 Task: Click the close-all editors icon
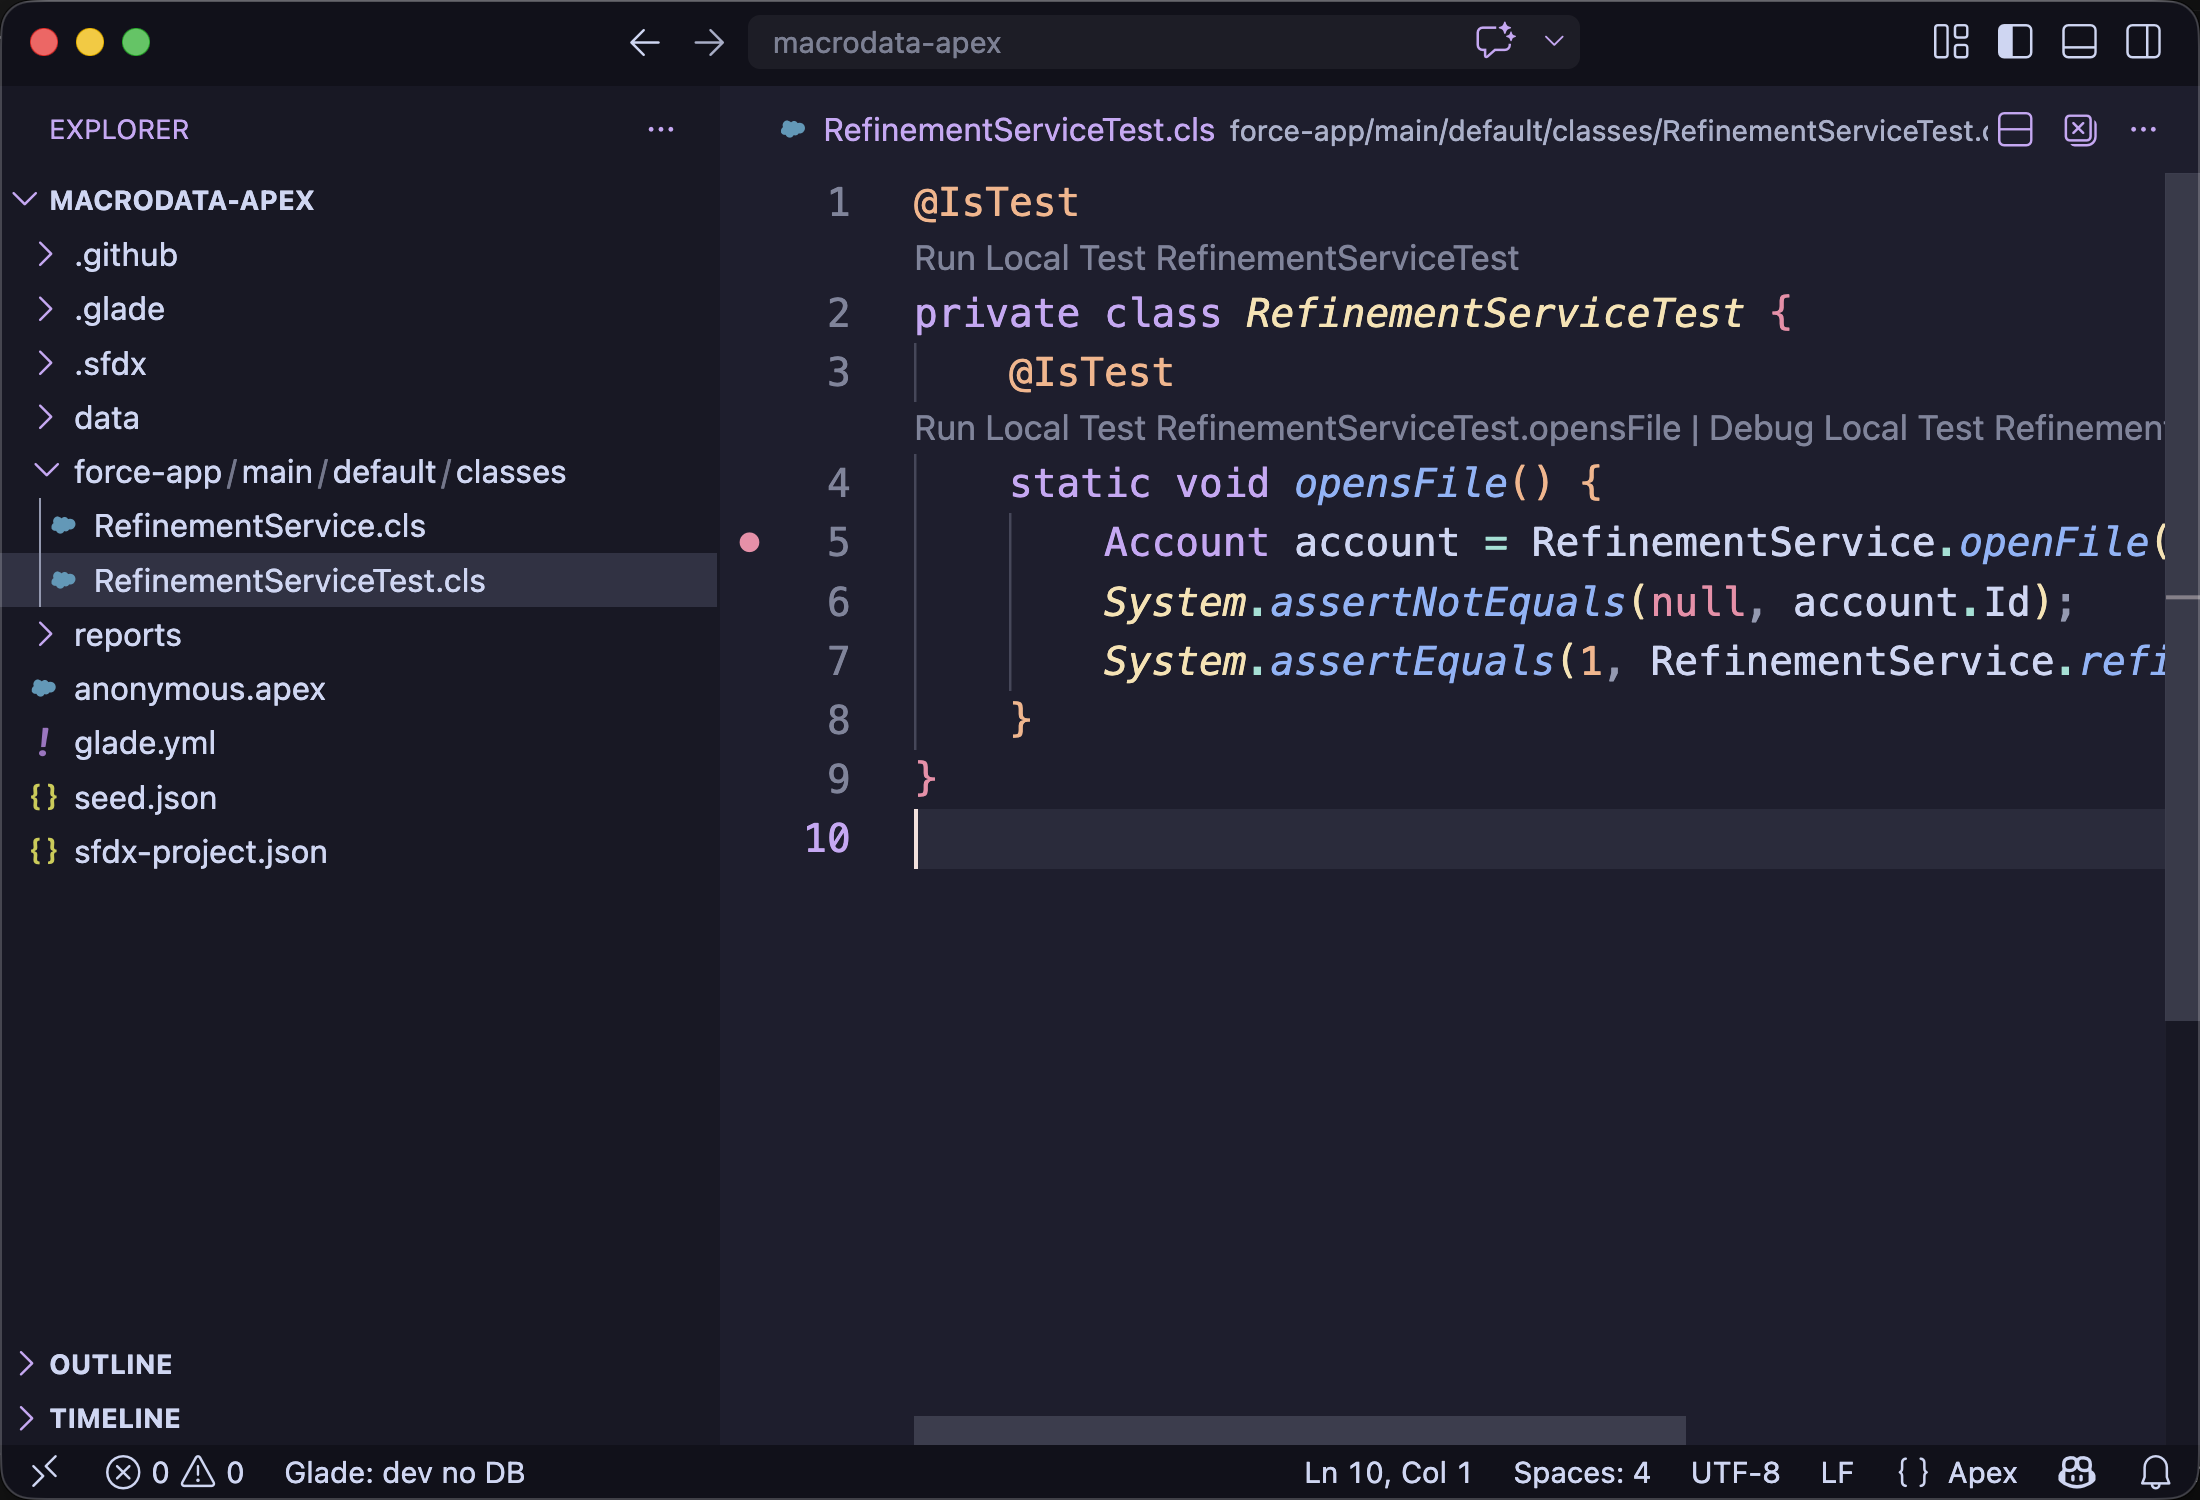coord(2080,130)
